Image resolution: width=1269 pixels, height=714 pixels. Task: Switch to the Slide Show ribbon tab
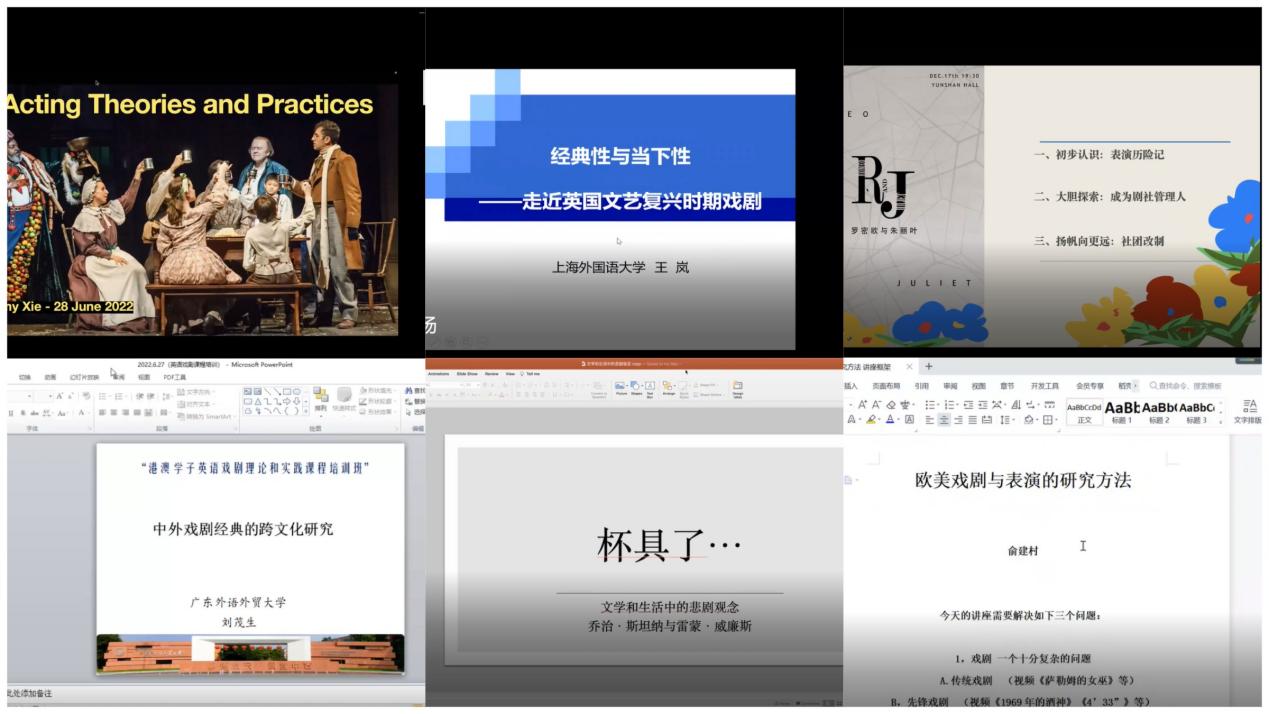(x=467, y=373)
